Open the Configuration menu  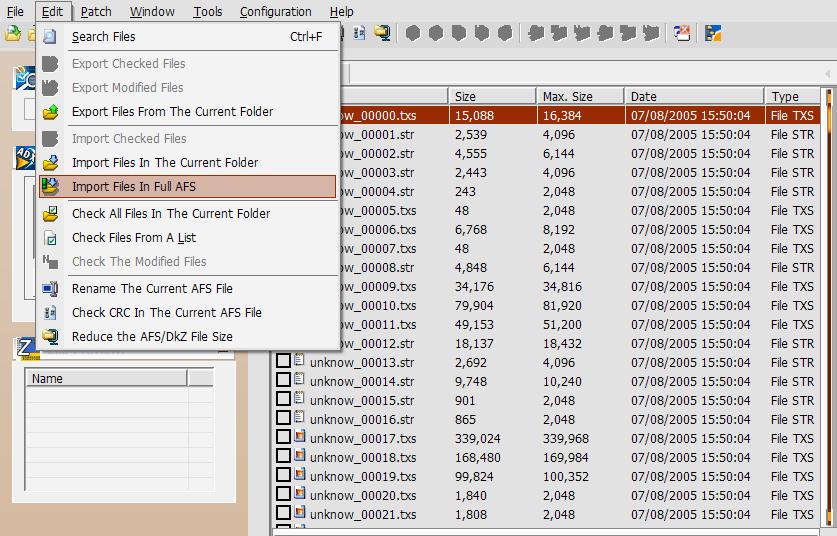276,12
